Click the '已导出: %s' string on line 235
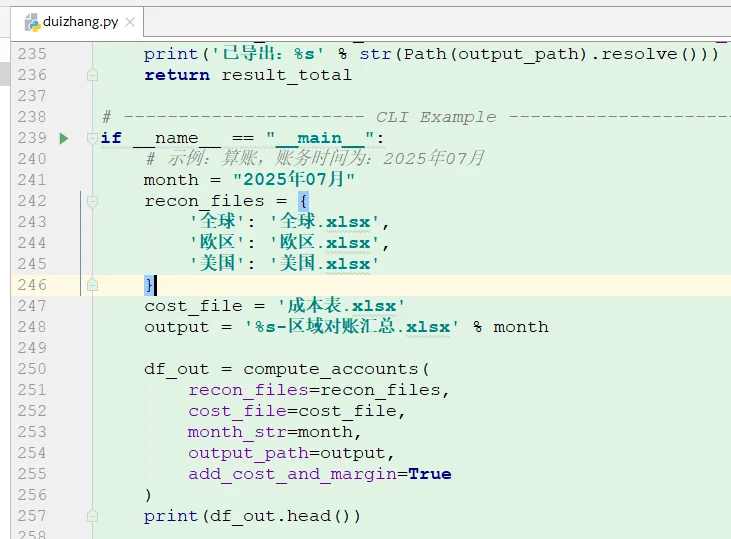 (268, 54)
